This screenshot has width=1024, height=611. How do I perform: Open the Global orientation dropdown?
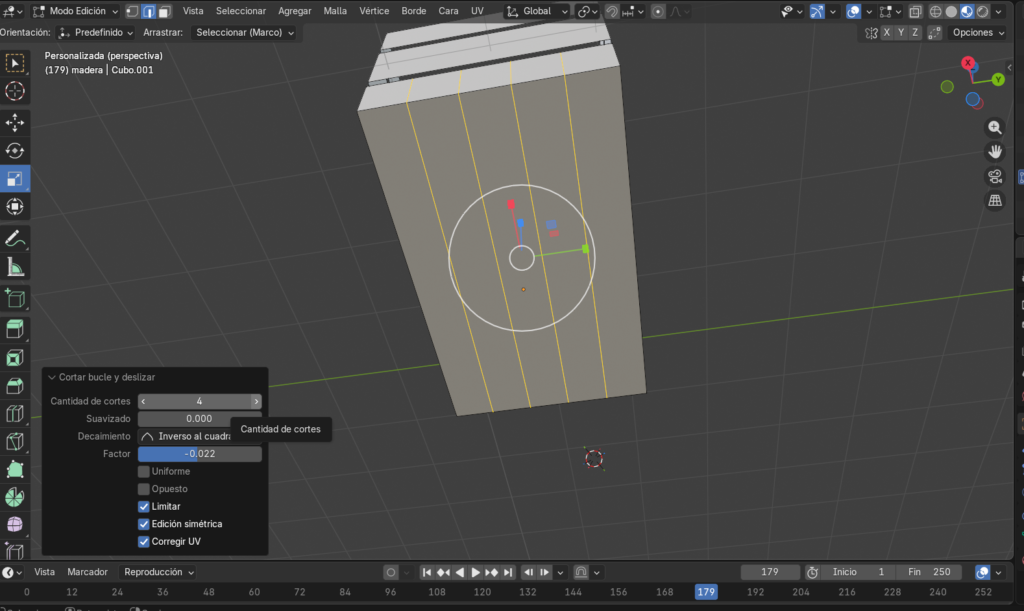(537, 11)
